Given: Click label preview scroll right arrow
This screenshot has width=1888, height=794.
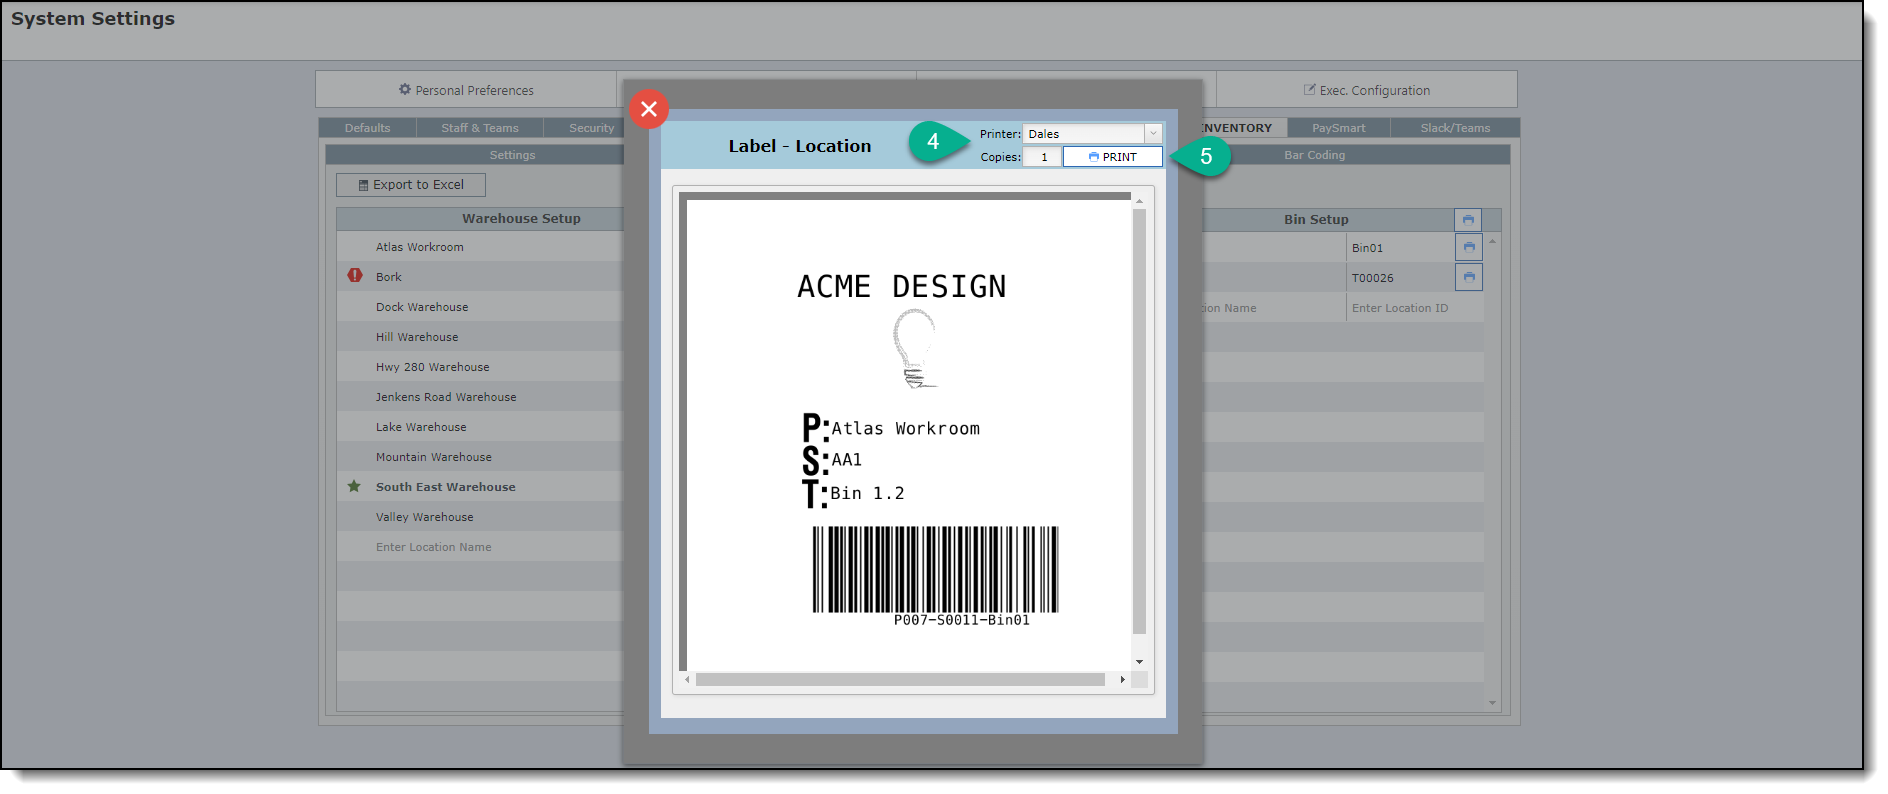Looking at the screenshot, I should (x=1122, y=680).
